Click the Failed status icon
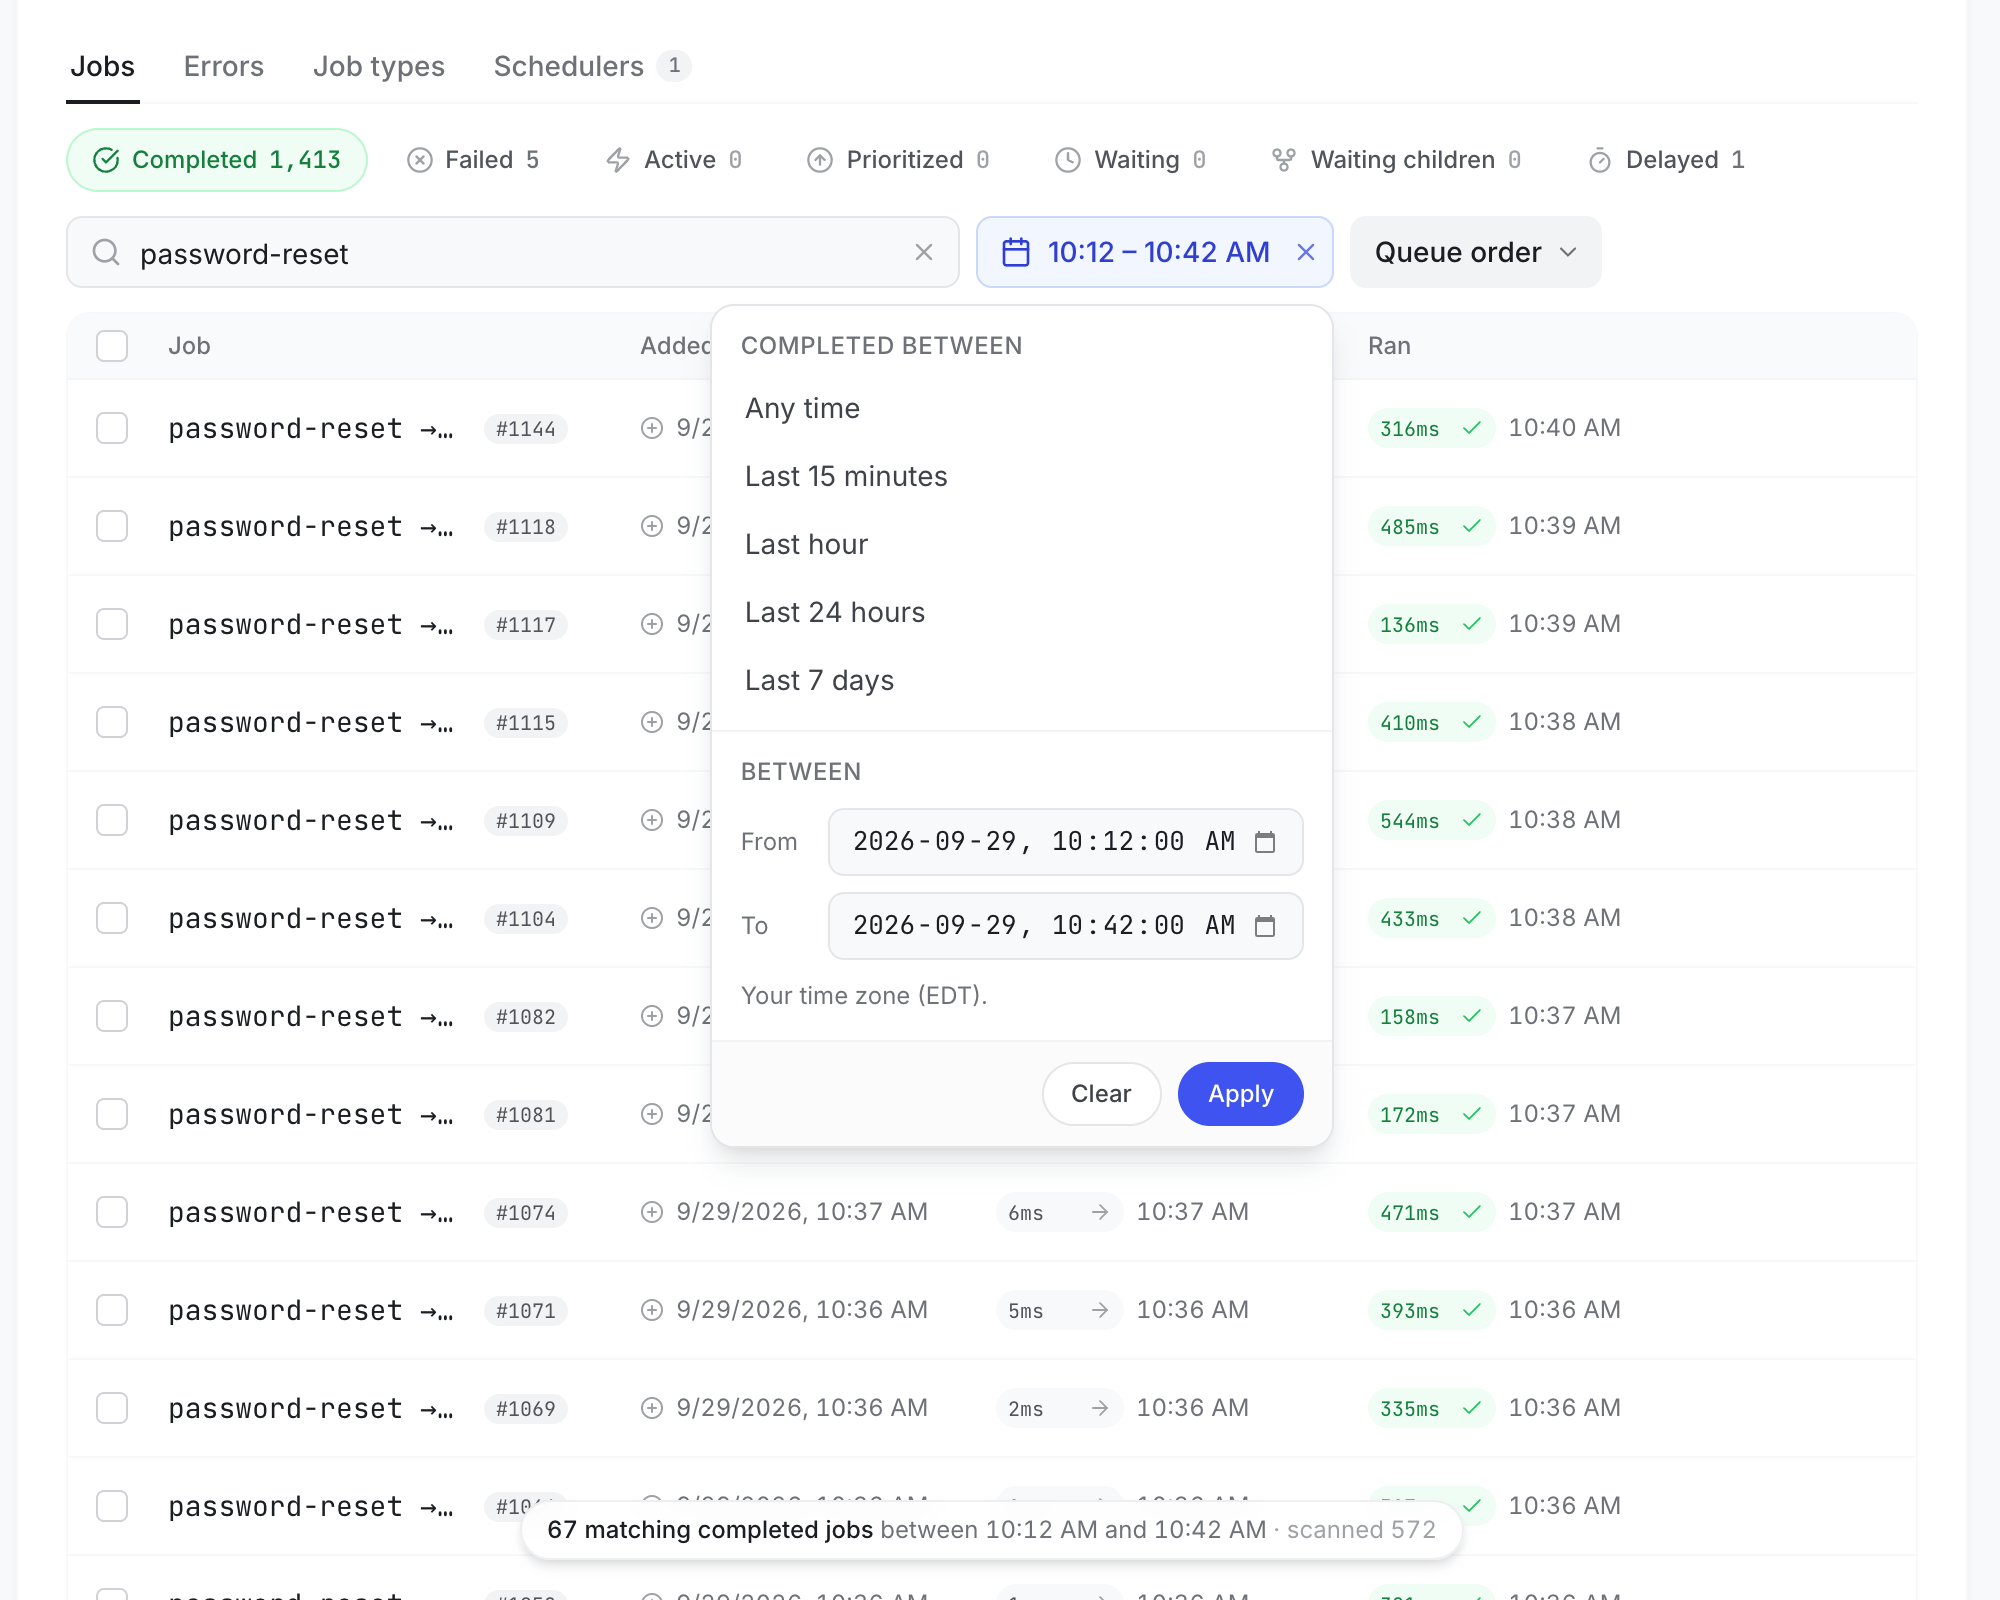This screenshot has height=1600, width=2000. click(420, 160)
